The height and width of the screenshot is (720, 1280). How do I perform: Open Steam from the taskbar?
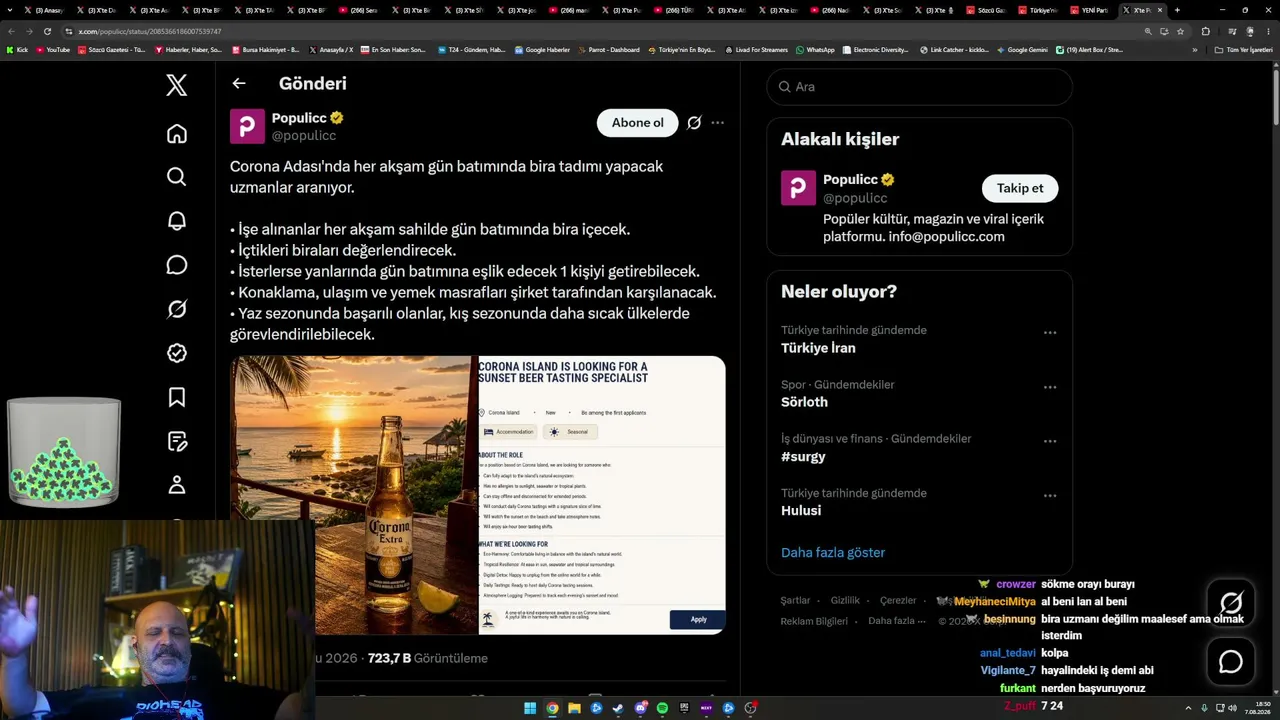click(x=618, y=708)
